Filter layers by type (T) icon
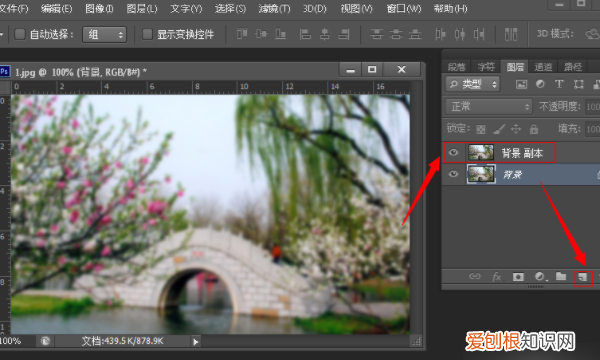Image resolution: width=600 pixels, height=360 pixels. click(559, 84)
